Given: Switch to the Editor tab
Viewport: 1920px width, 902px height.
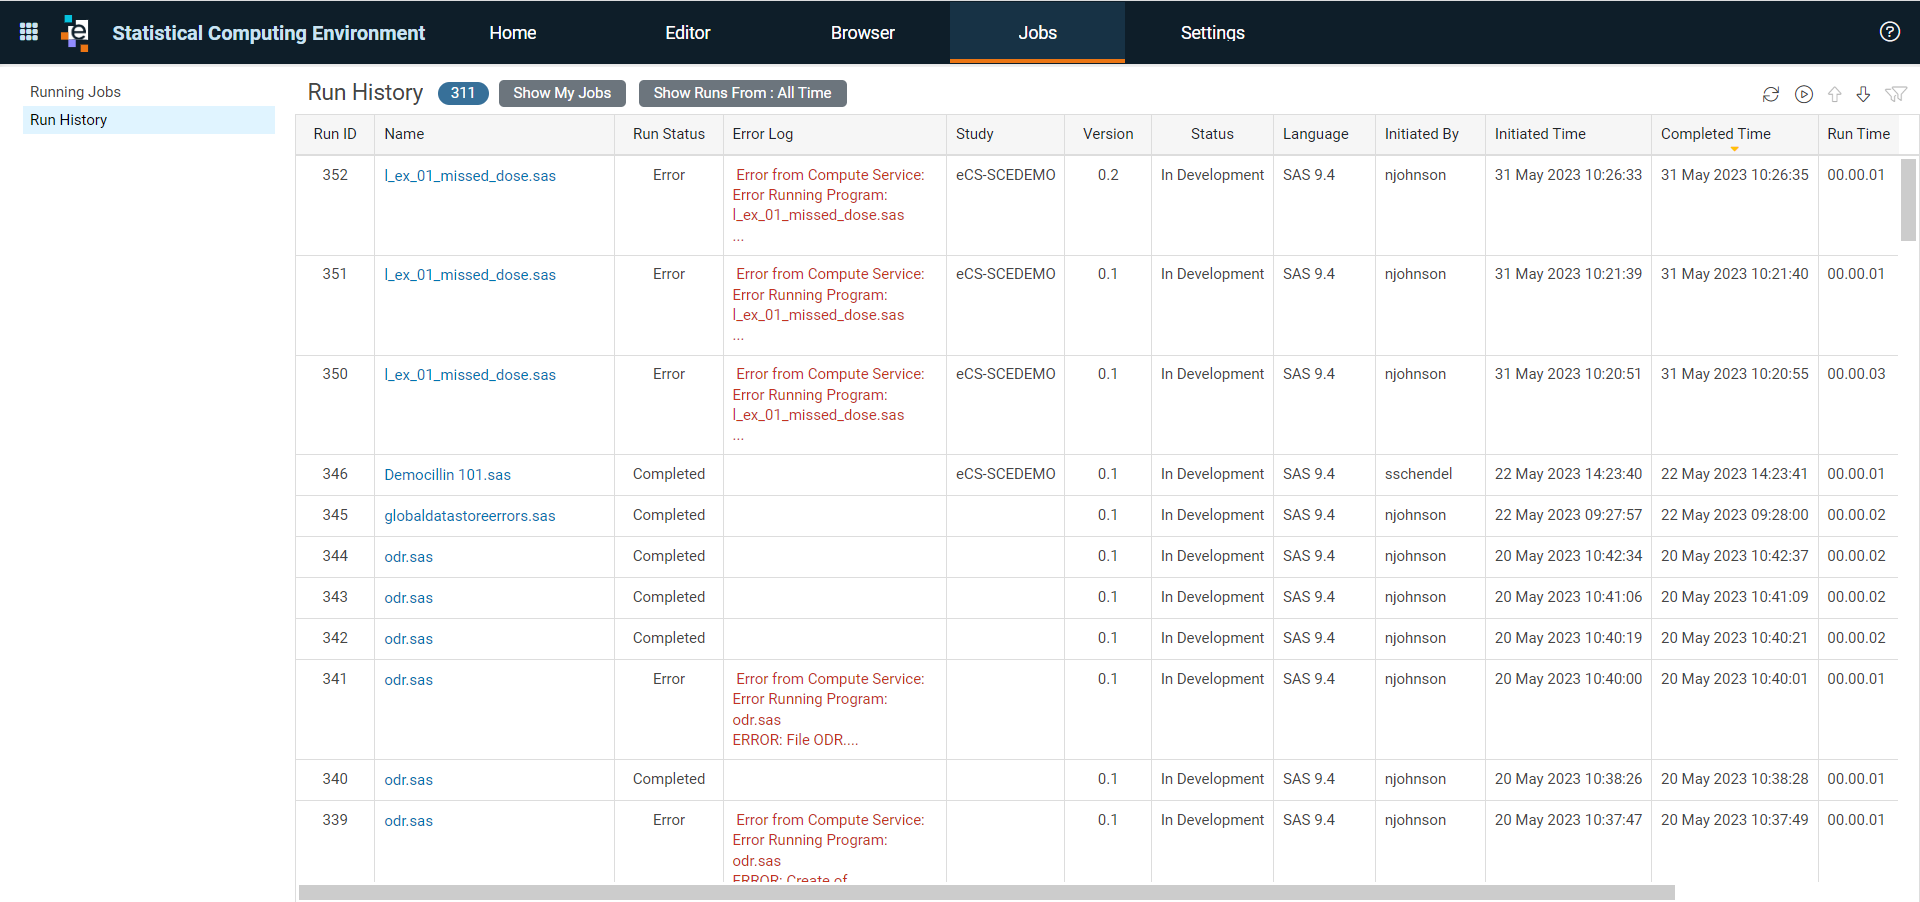Looking at the screenshot, I should [x=688, y=33].
